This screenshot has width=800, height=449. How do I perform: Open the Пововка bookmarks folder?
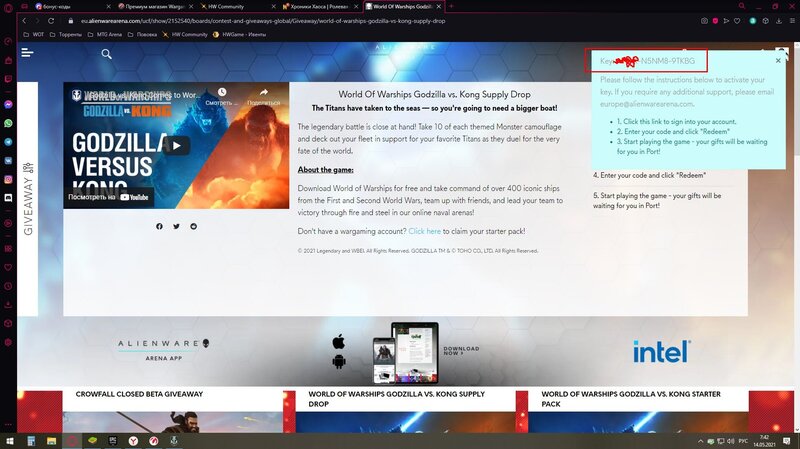[x=142, y=35]
